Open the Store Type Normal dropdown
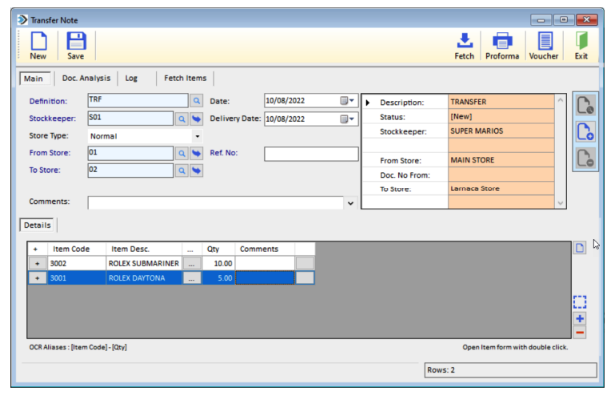 pyautogui.click(x=197, y=136)
